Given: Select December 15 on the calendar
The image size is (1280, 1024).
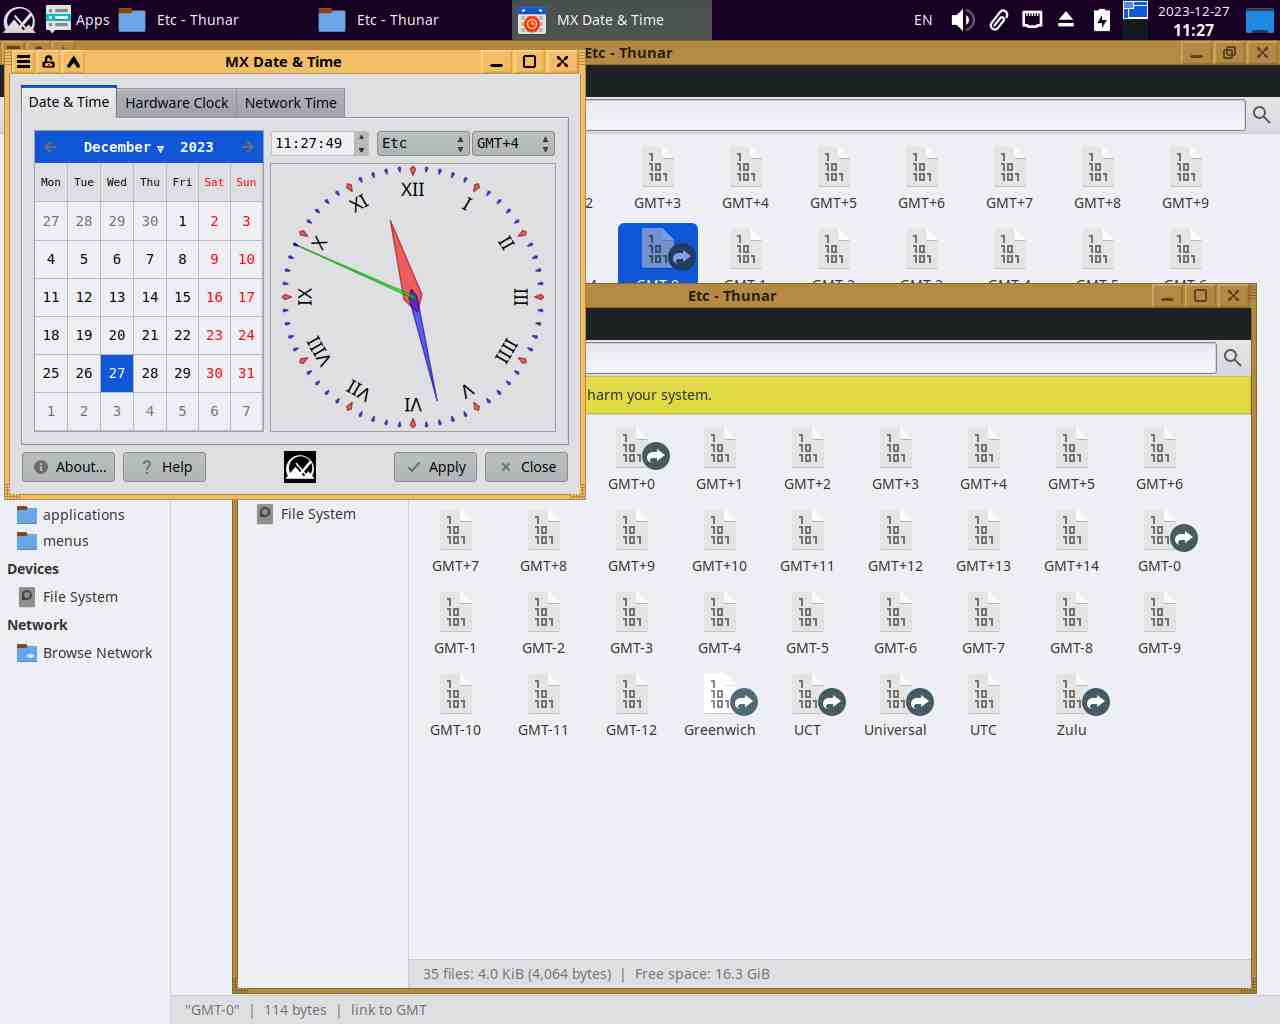Looking at the screenshot, I should click(x=182, y=297).
